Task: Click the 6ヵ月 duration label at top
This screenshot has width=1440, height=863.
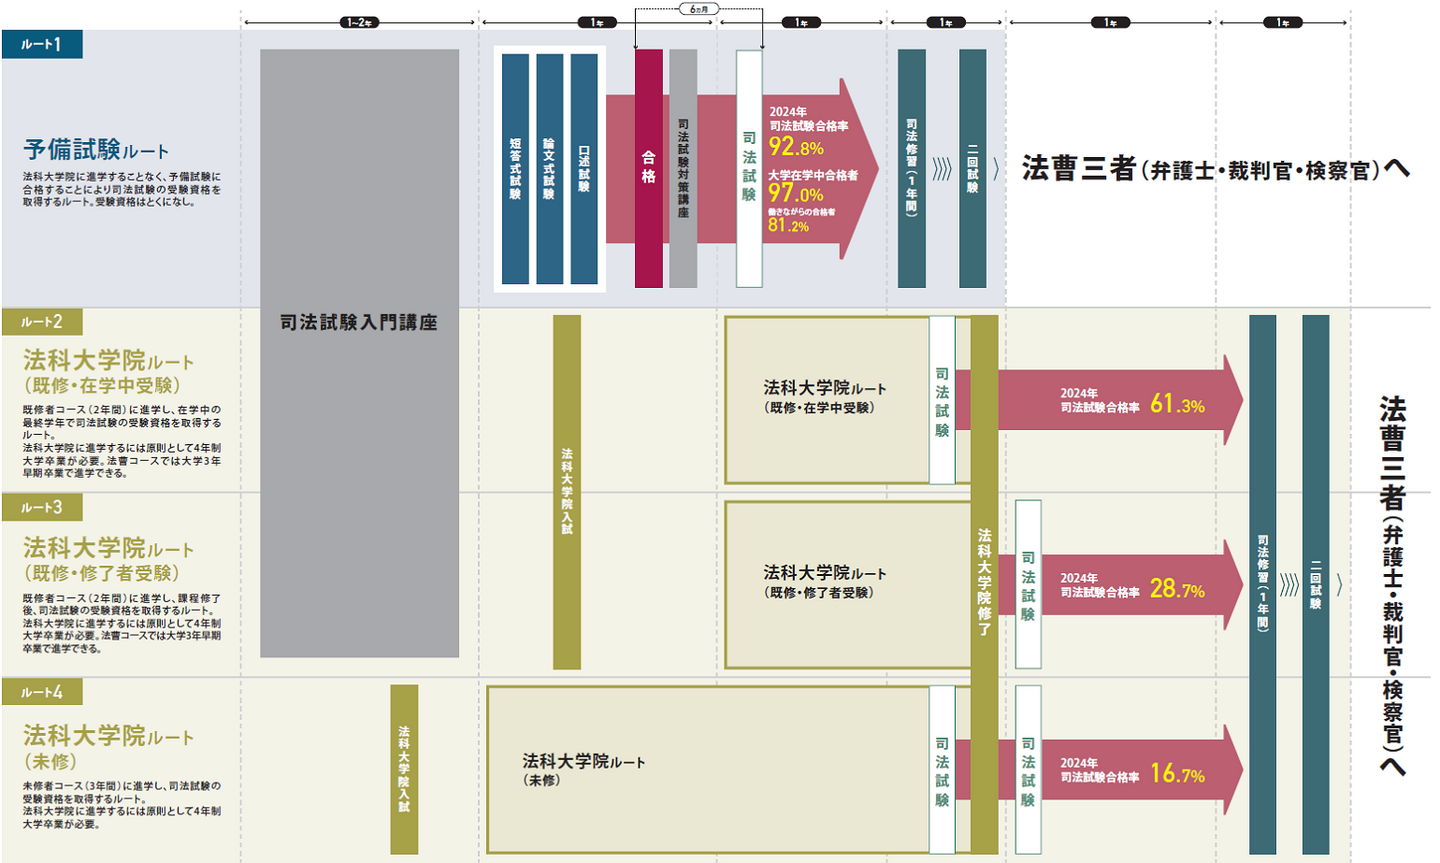Action: pos(698,9)
